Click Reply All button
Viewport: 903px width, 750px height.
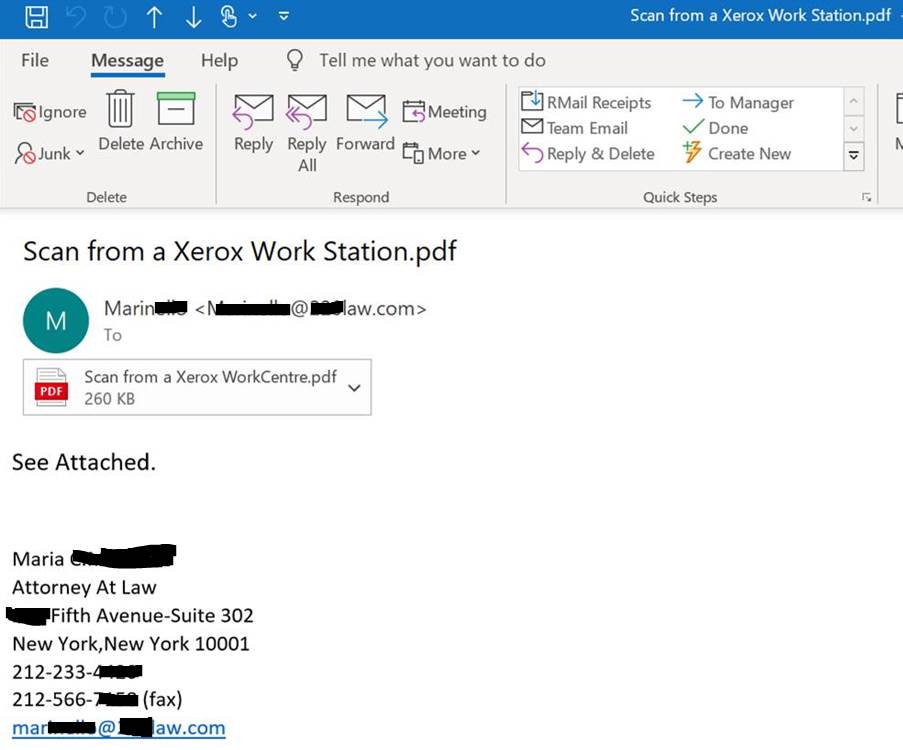pyautogui.click(x=307, y=132)
